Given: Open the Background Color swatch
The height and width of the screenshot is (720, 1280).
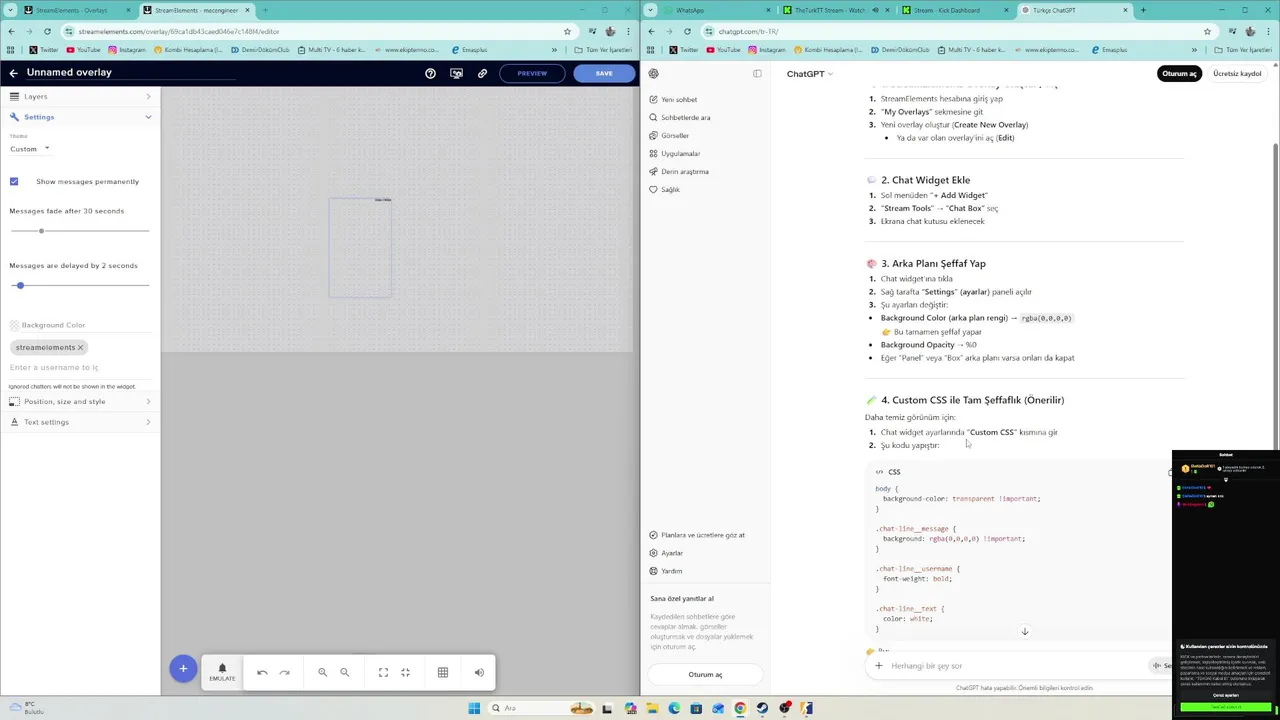Looking at the screenshot, I should (14, 325).
